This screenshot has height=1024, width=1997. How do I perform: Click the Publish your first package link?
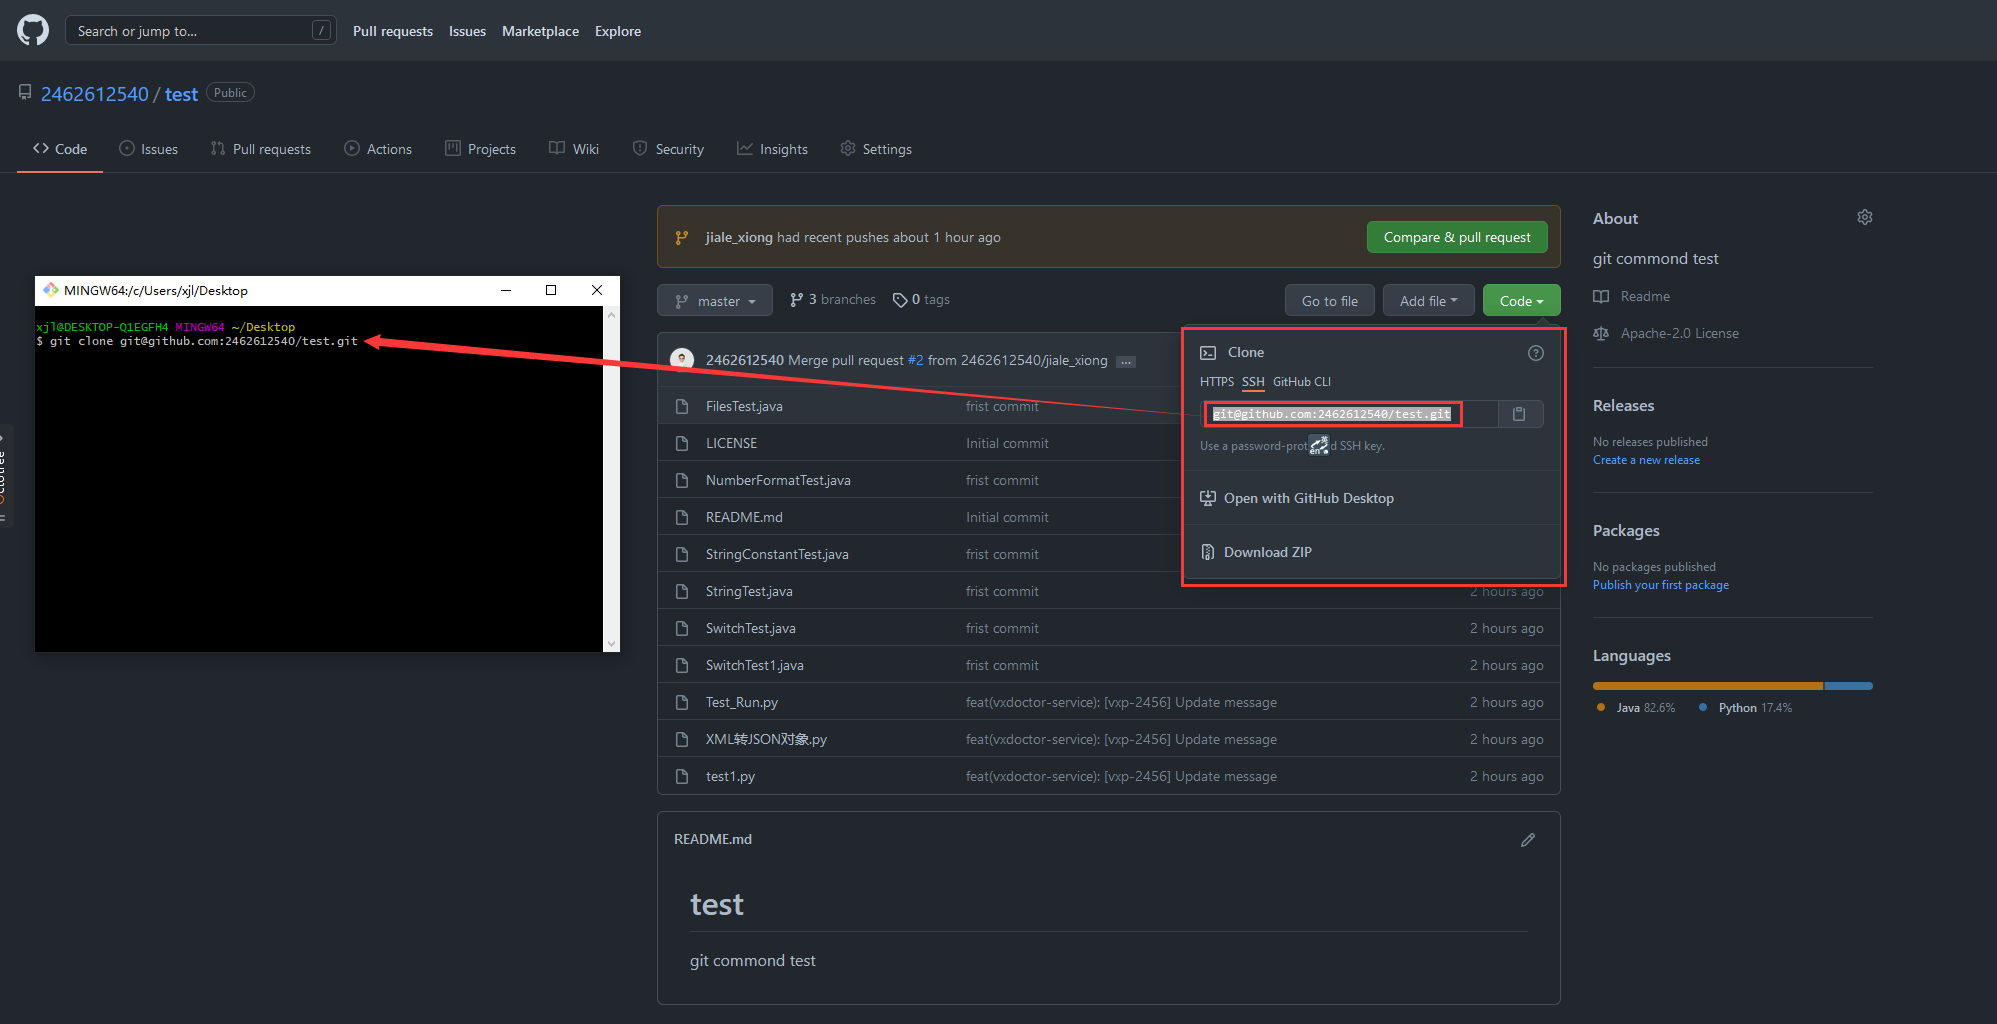point(1660,585)
